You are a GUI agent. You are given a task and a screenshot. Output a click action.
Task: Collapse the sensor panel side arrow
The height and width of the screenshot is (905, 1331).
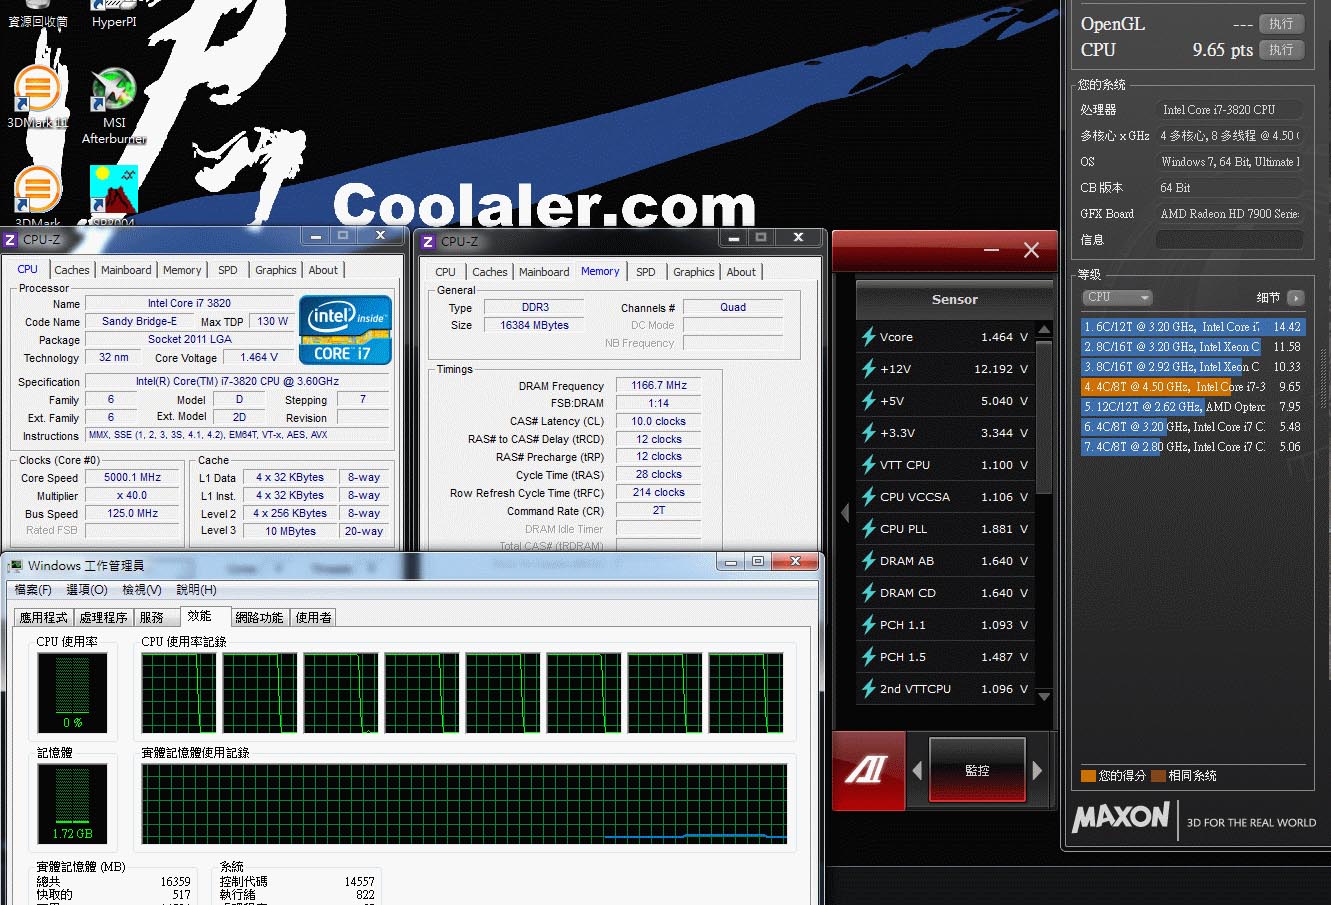pyautogui.click(x=843, y=513)
